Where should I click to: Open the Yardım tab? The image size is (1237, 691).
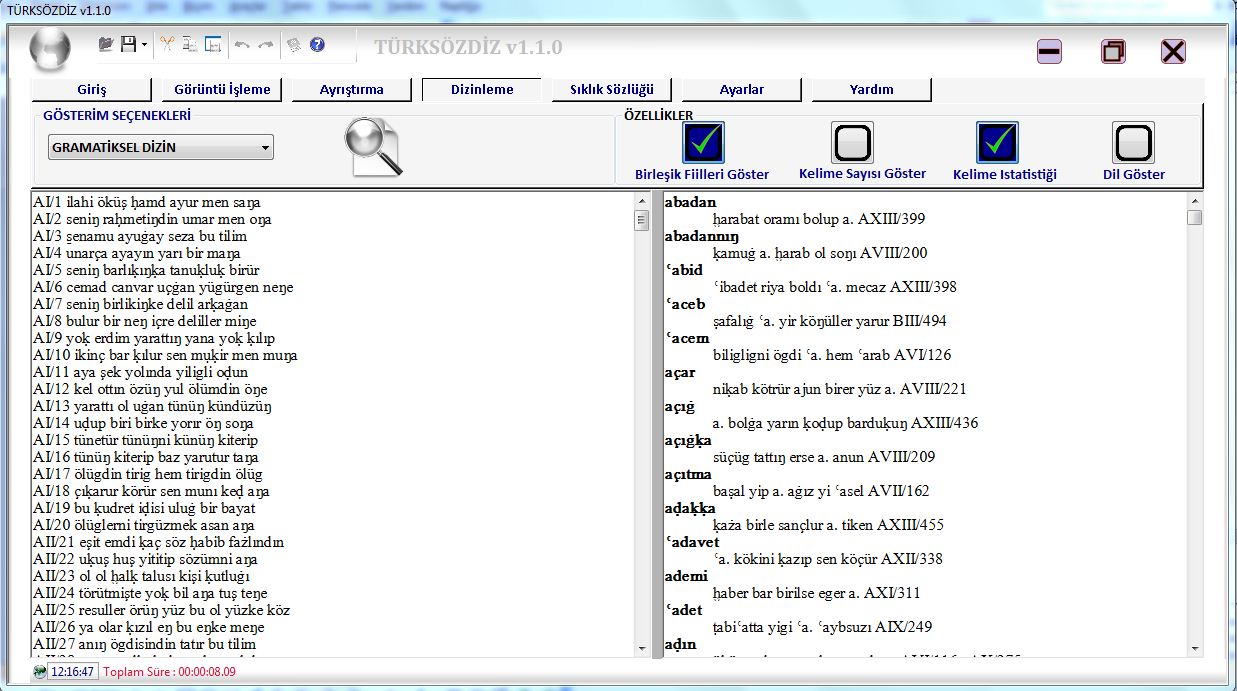871,89
